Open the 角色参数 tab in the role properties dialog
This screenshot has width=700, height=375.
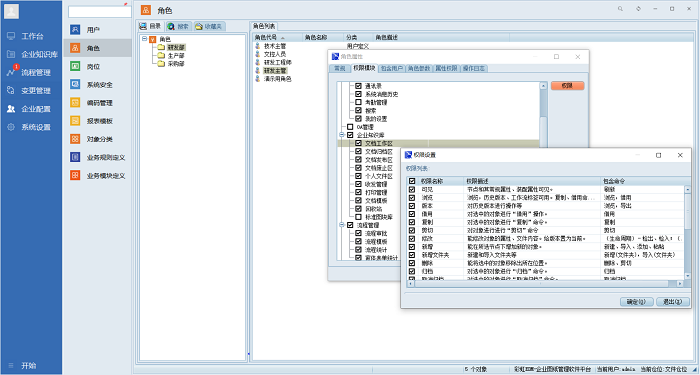coord(419,68)
